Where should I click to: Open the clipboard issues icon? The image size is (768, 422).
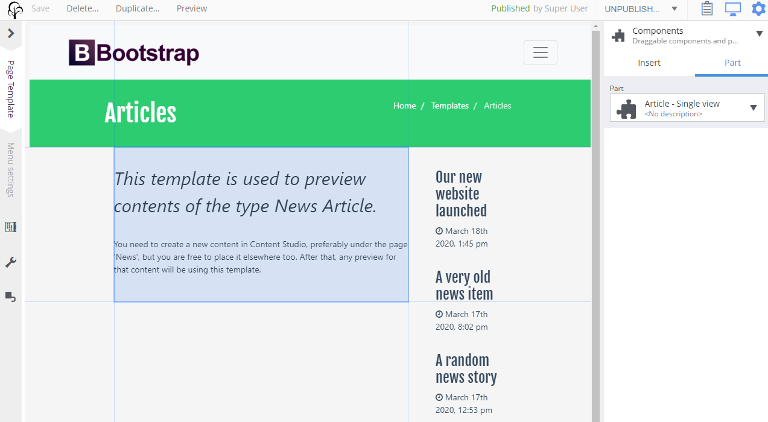(x=707, y=8)
